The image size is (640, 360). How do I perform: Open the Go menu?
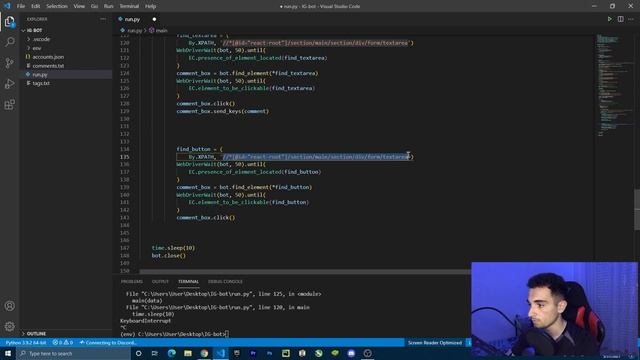click(x=94, y=6)
